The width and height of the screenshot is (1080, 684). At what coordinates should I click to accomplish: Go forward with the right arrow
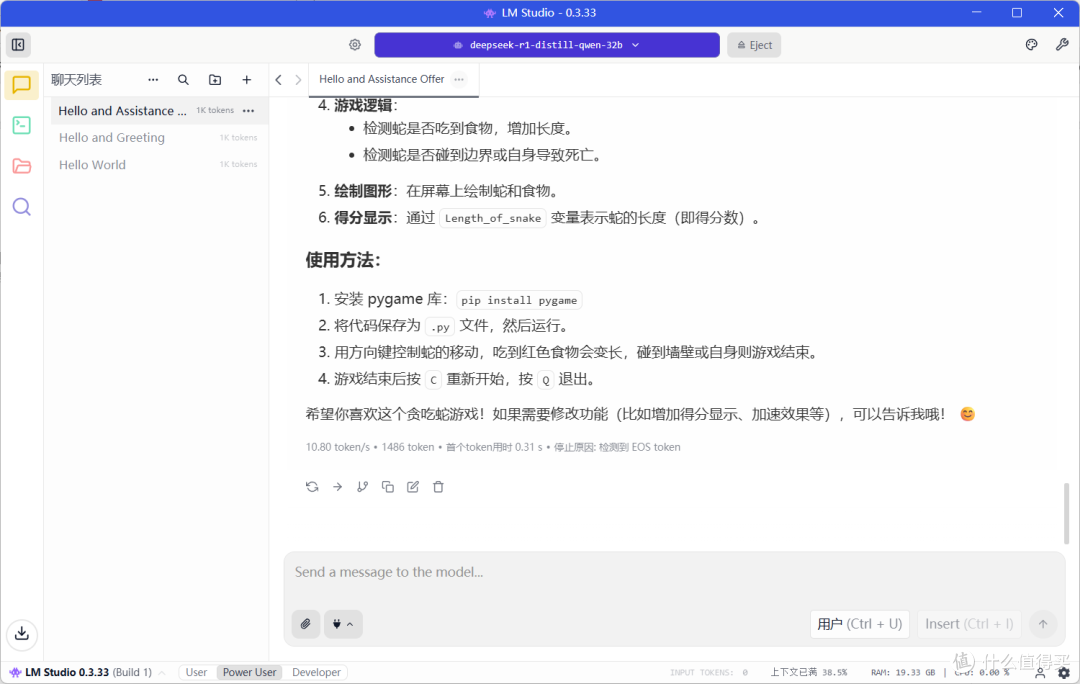(298, 80)
